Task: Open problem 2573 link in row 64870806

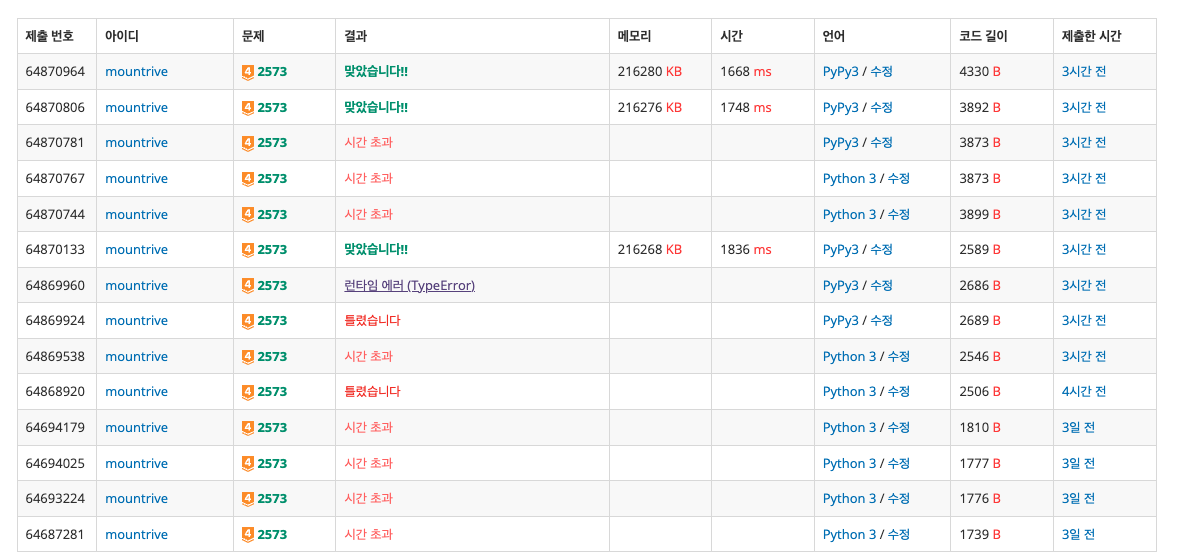Action: pos(272,107)
